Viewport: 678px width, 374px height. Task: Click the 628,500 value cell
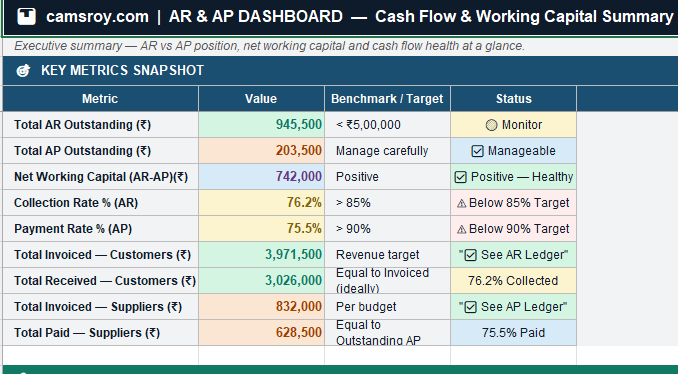pyautogui.click(x=261, y=332)
